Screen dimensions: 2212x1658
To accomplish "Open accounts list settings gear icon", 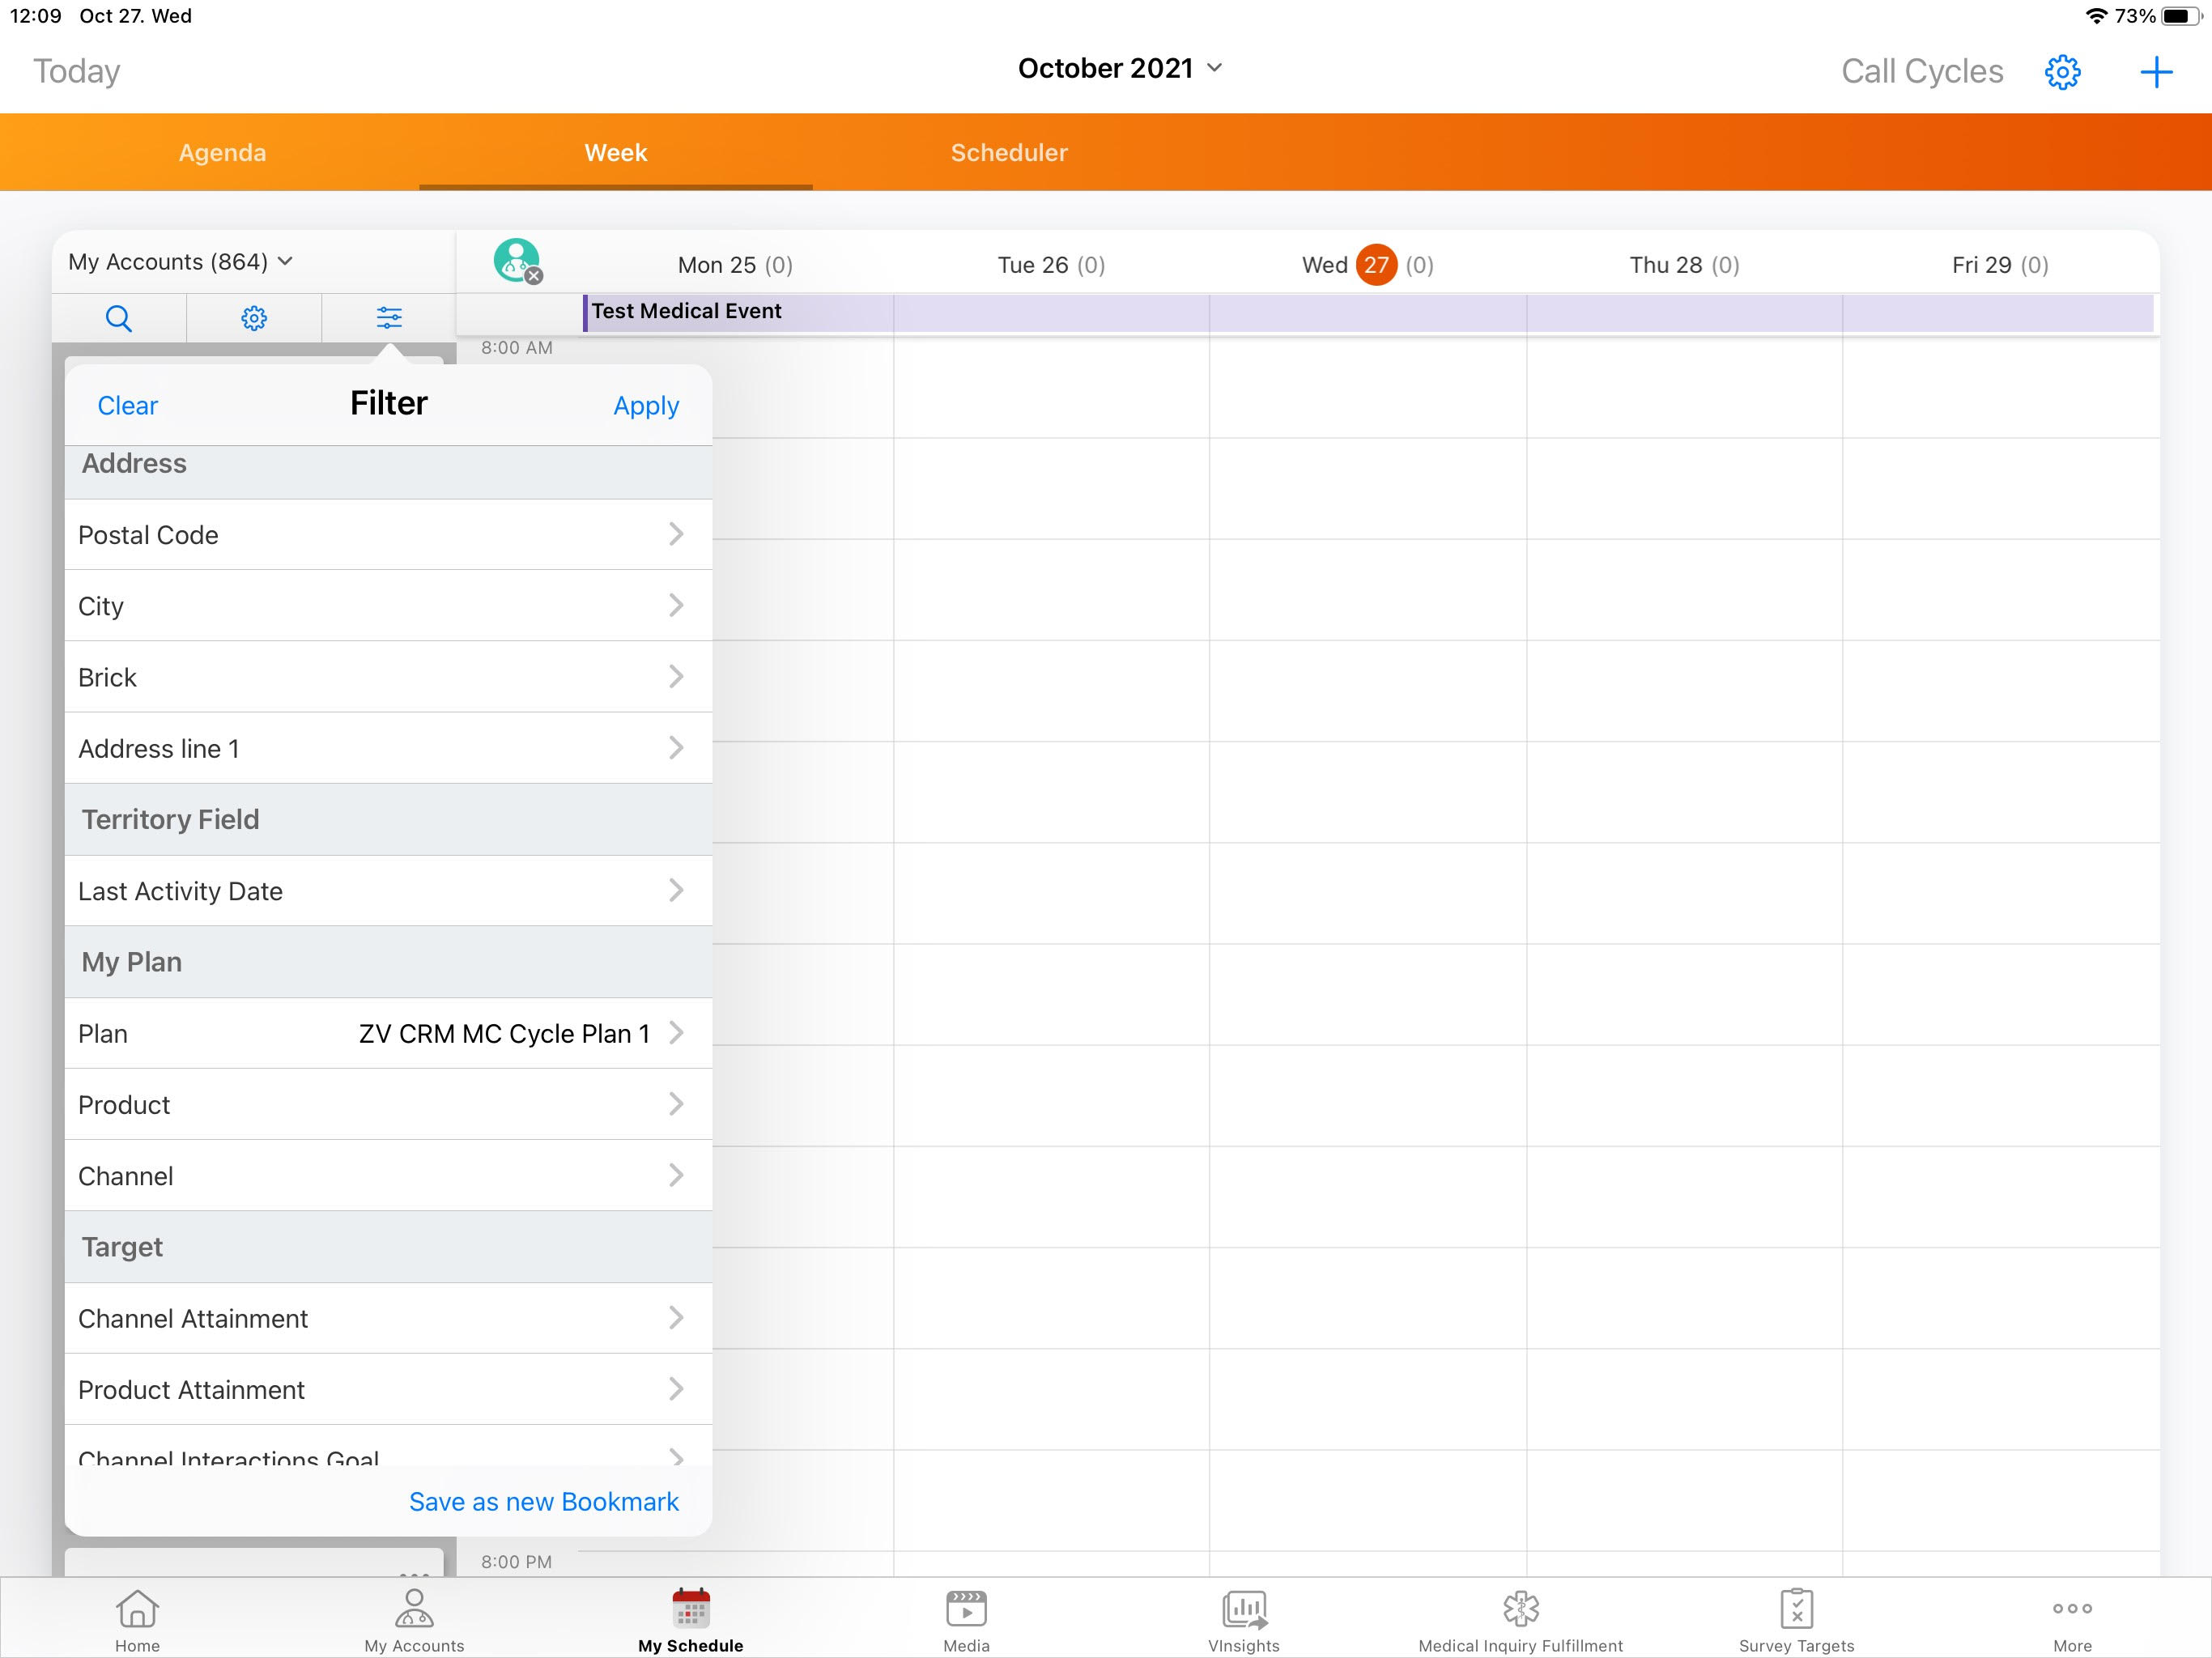I will coord(254,318).
